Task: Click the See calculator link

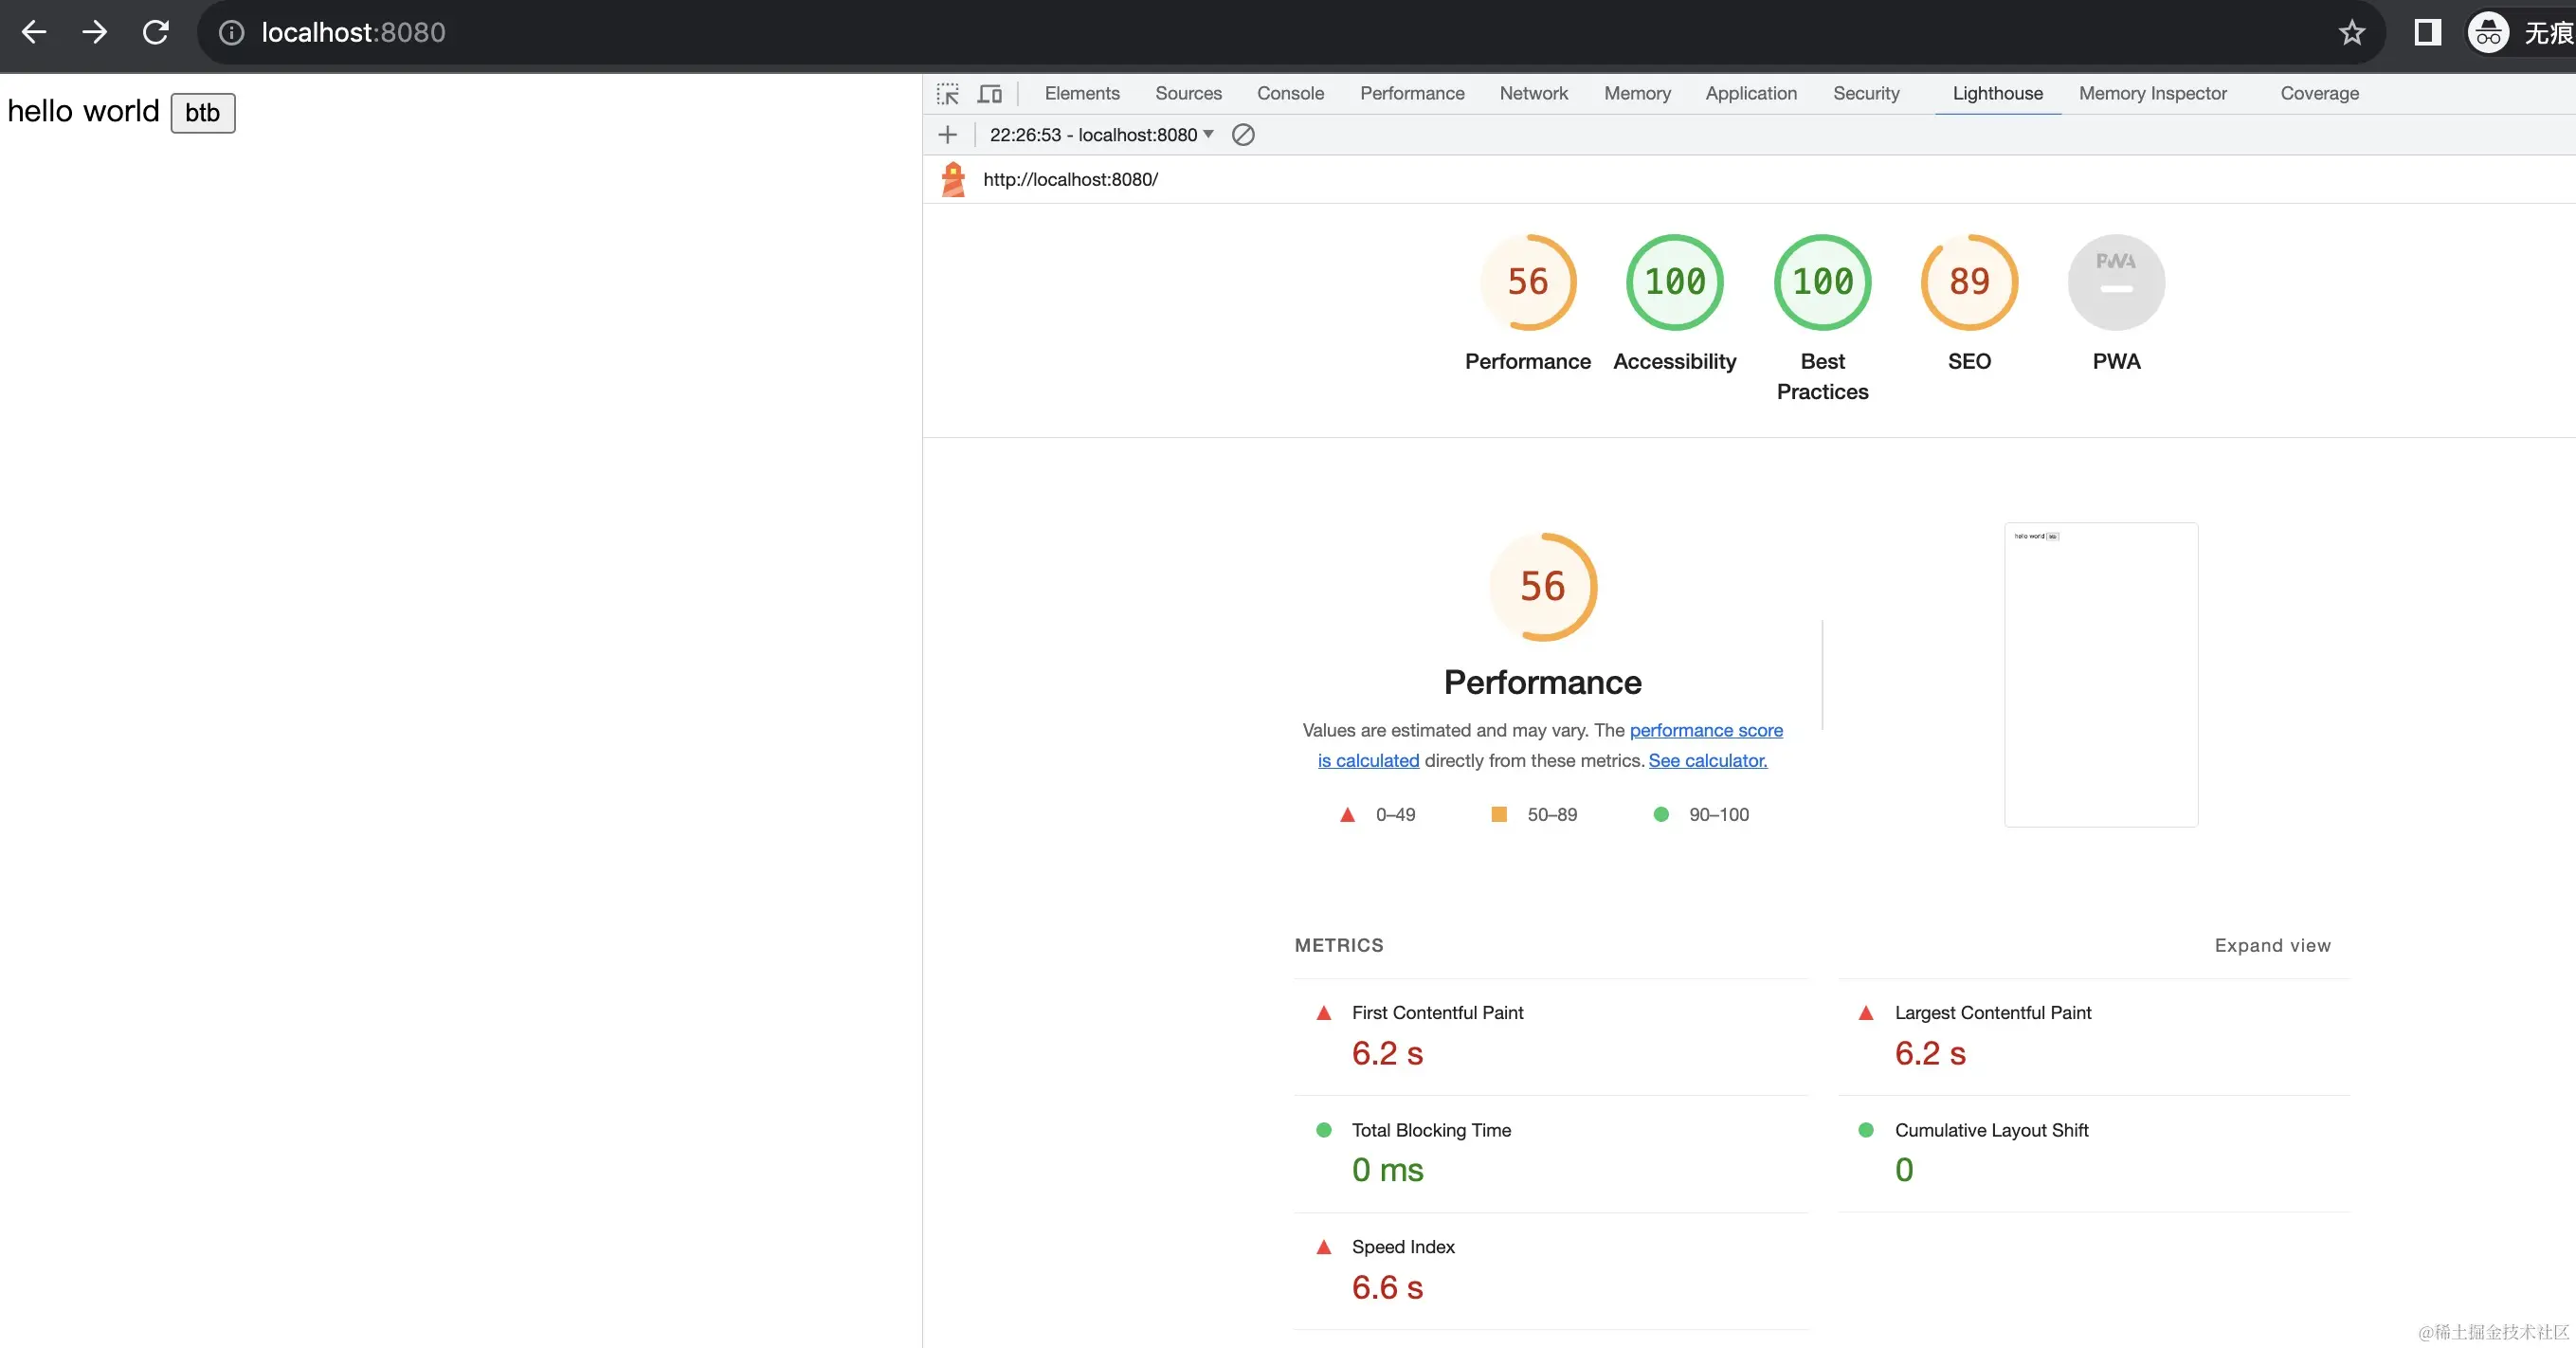Action: [1708, 761]
